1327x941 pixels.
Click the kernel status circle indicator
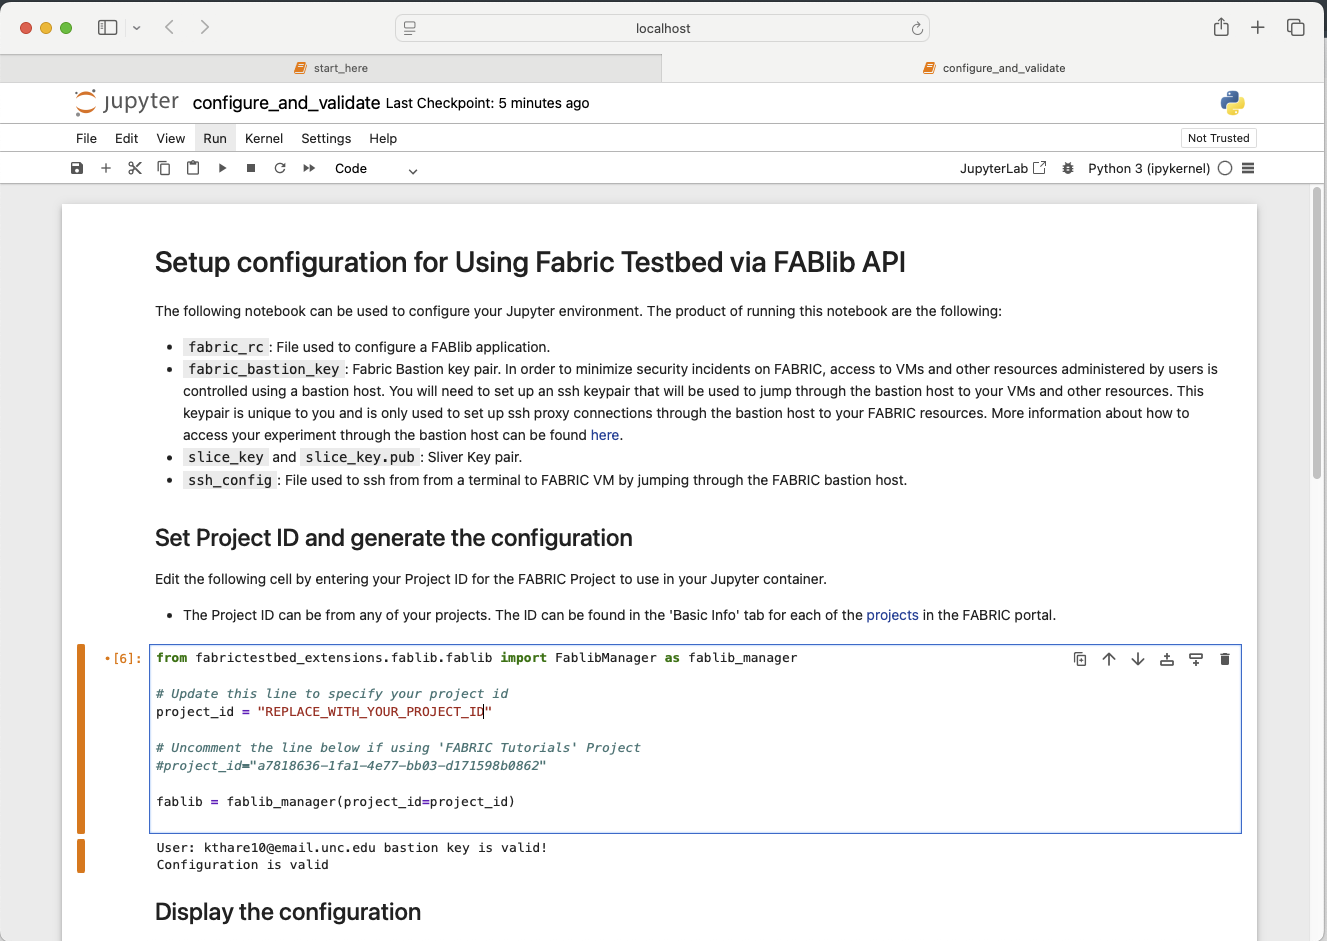click(1225, 168)
